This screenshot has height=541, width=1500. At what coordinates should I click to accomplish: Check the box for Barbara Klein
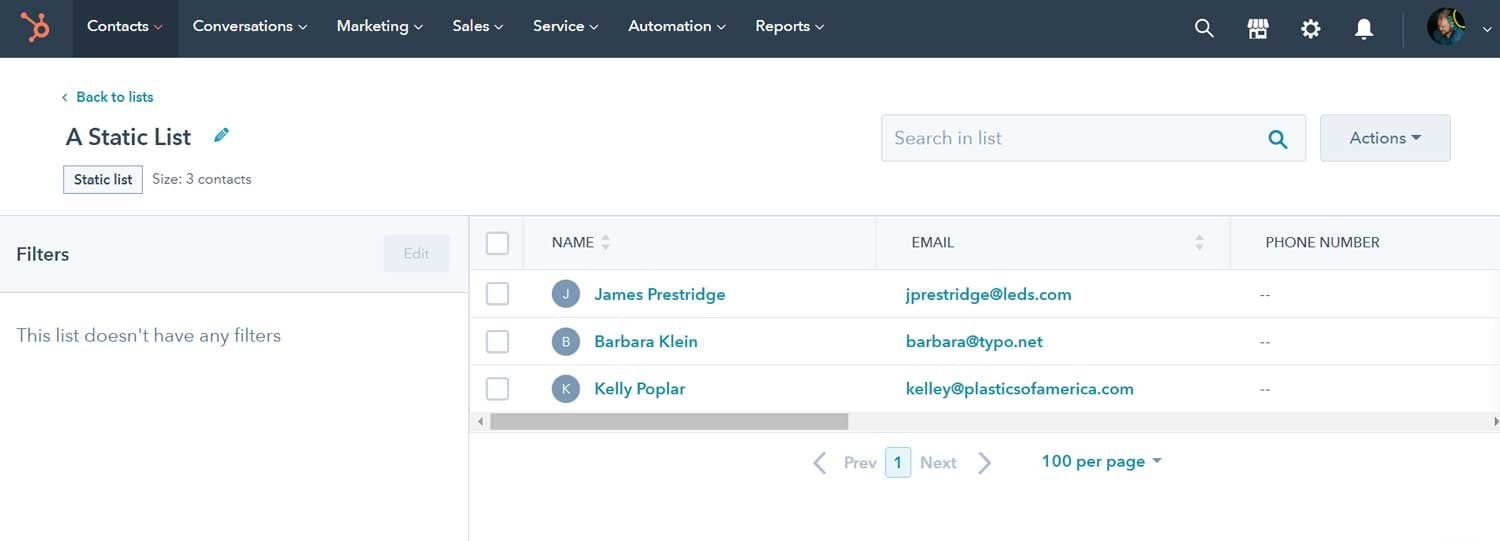pos(497,341)
